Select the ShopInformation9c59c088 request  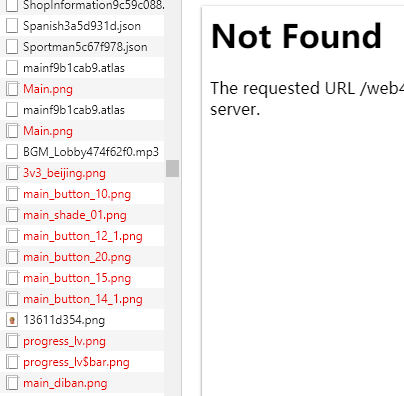click(x=82, y=6)
